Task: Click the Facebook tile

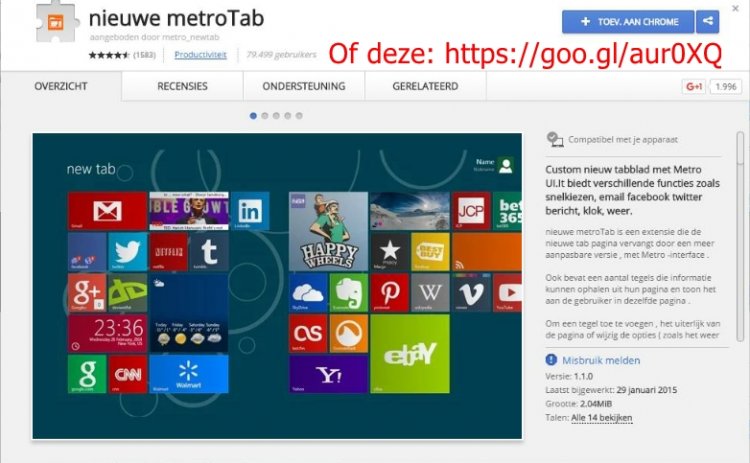Action: [87, 252]
